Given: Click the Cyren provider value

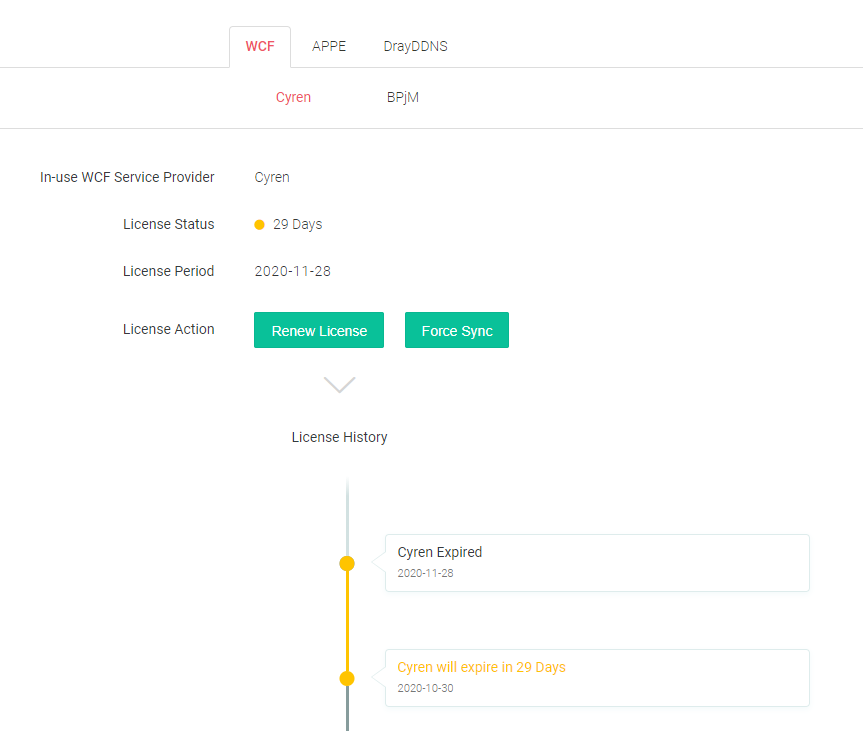Looking at the screenshot, I should (272, 178).
